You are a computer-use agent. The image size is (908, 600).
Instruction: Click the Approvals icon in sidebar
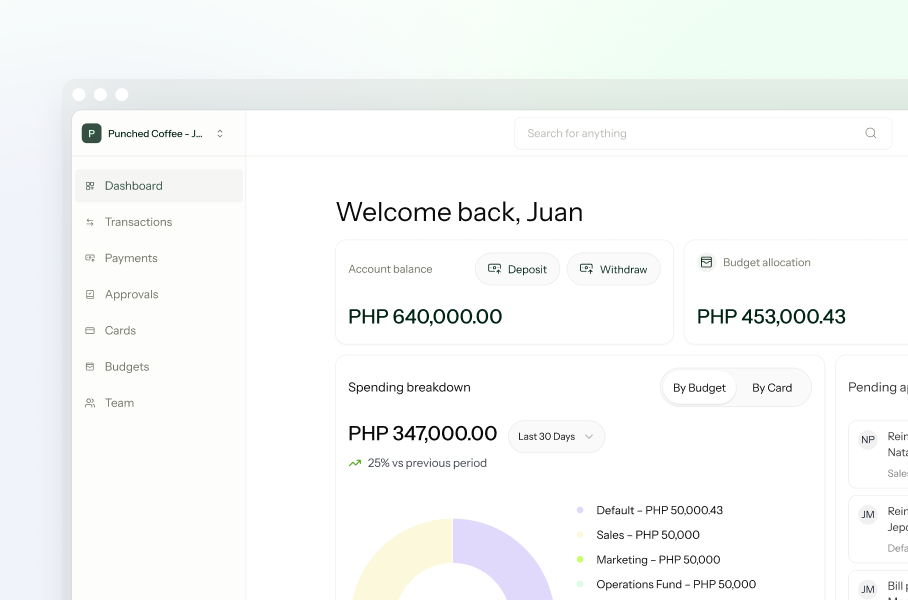90,295
